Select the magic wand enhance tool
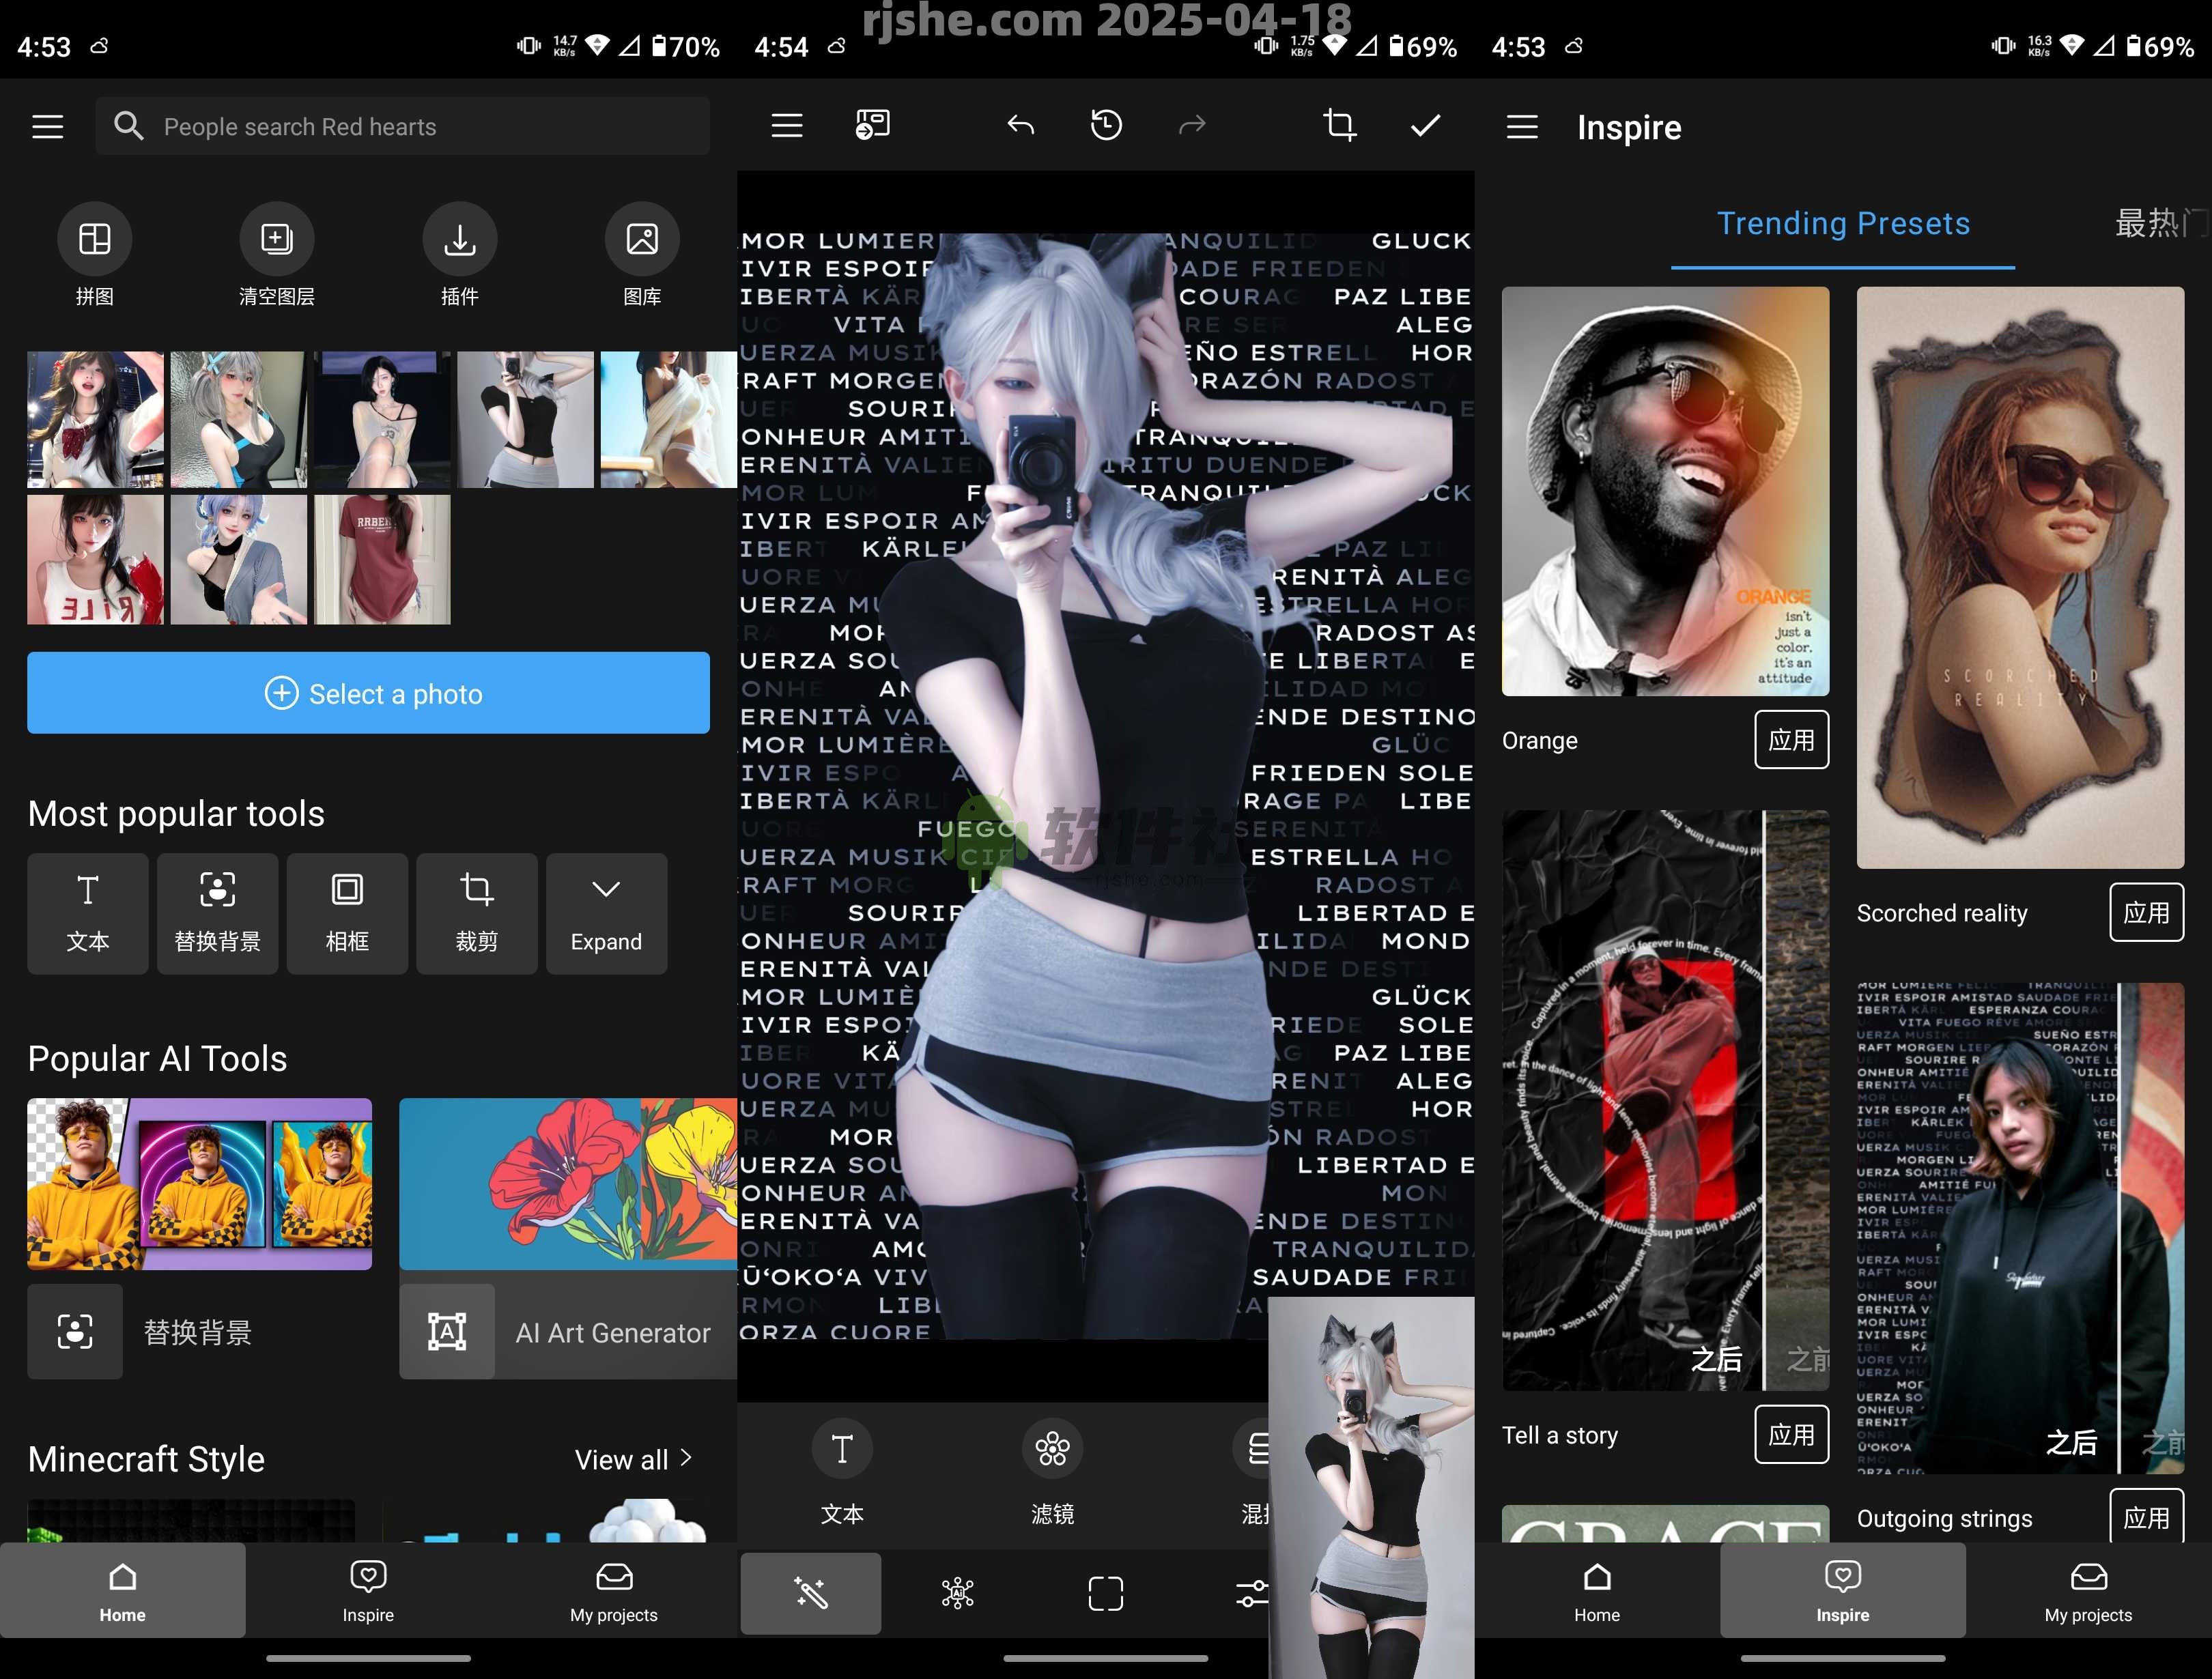This screenshot has height=1679, width=2212. [x=810, y=1593]
